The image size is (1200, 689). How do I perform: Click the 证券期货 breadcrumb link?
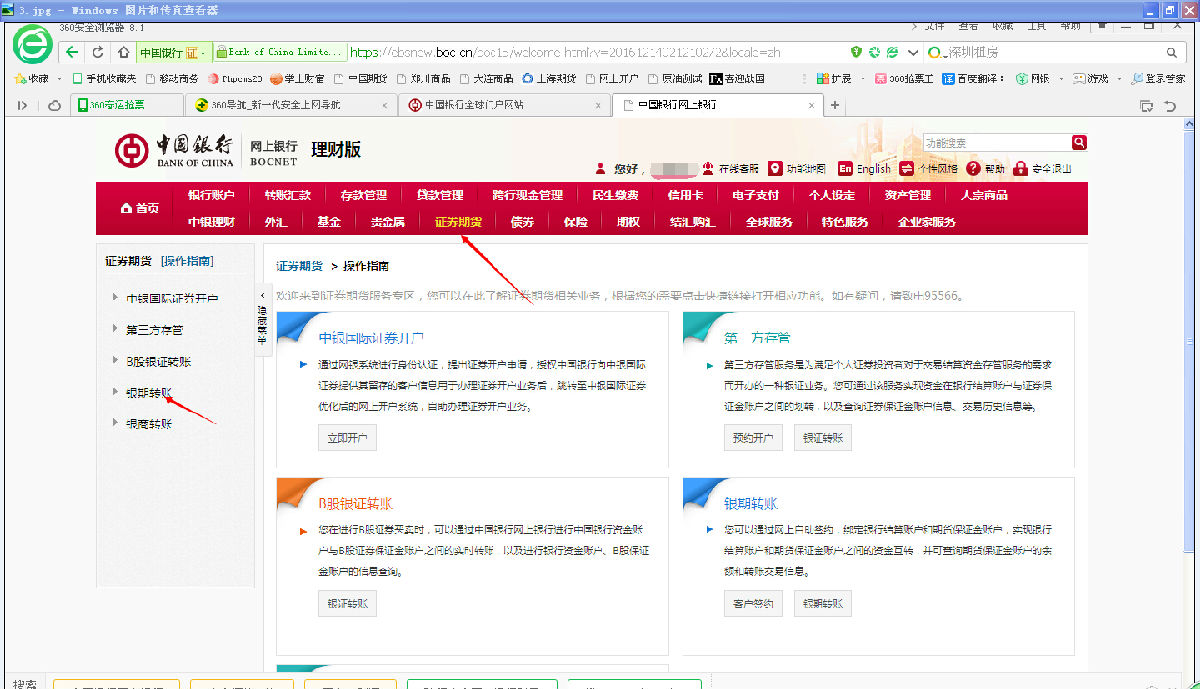pos(299,266)
